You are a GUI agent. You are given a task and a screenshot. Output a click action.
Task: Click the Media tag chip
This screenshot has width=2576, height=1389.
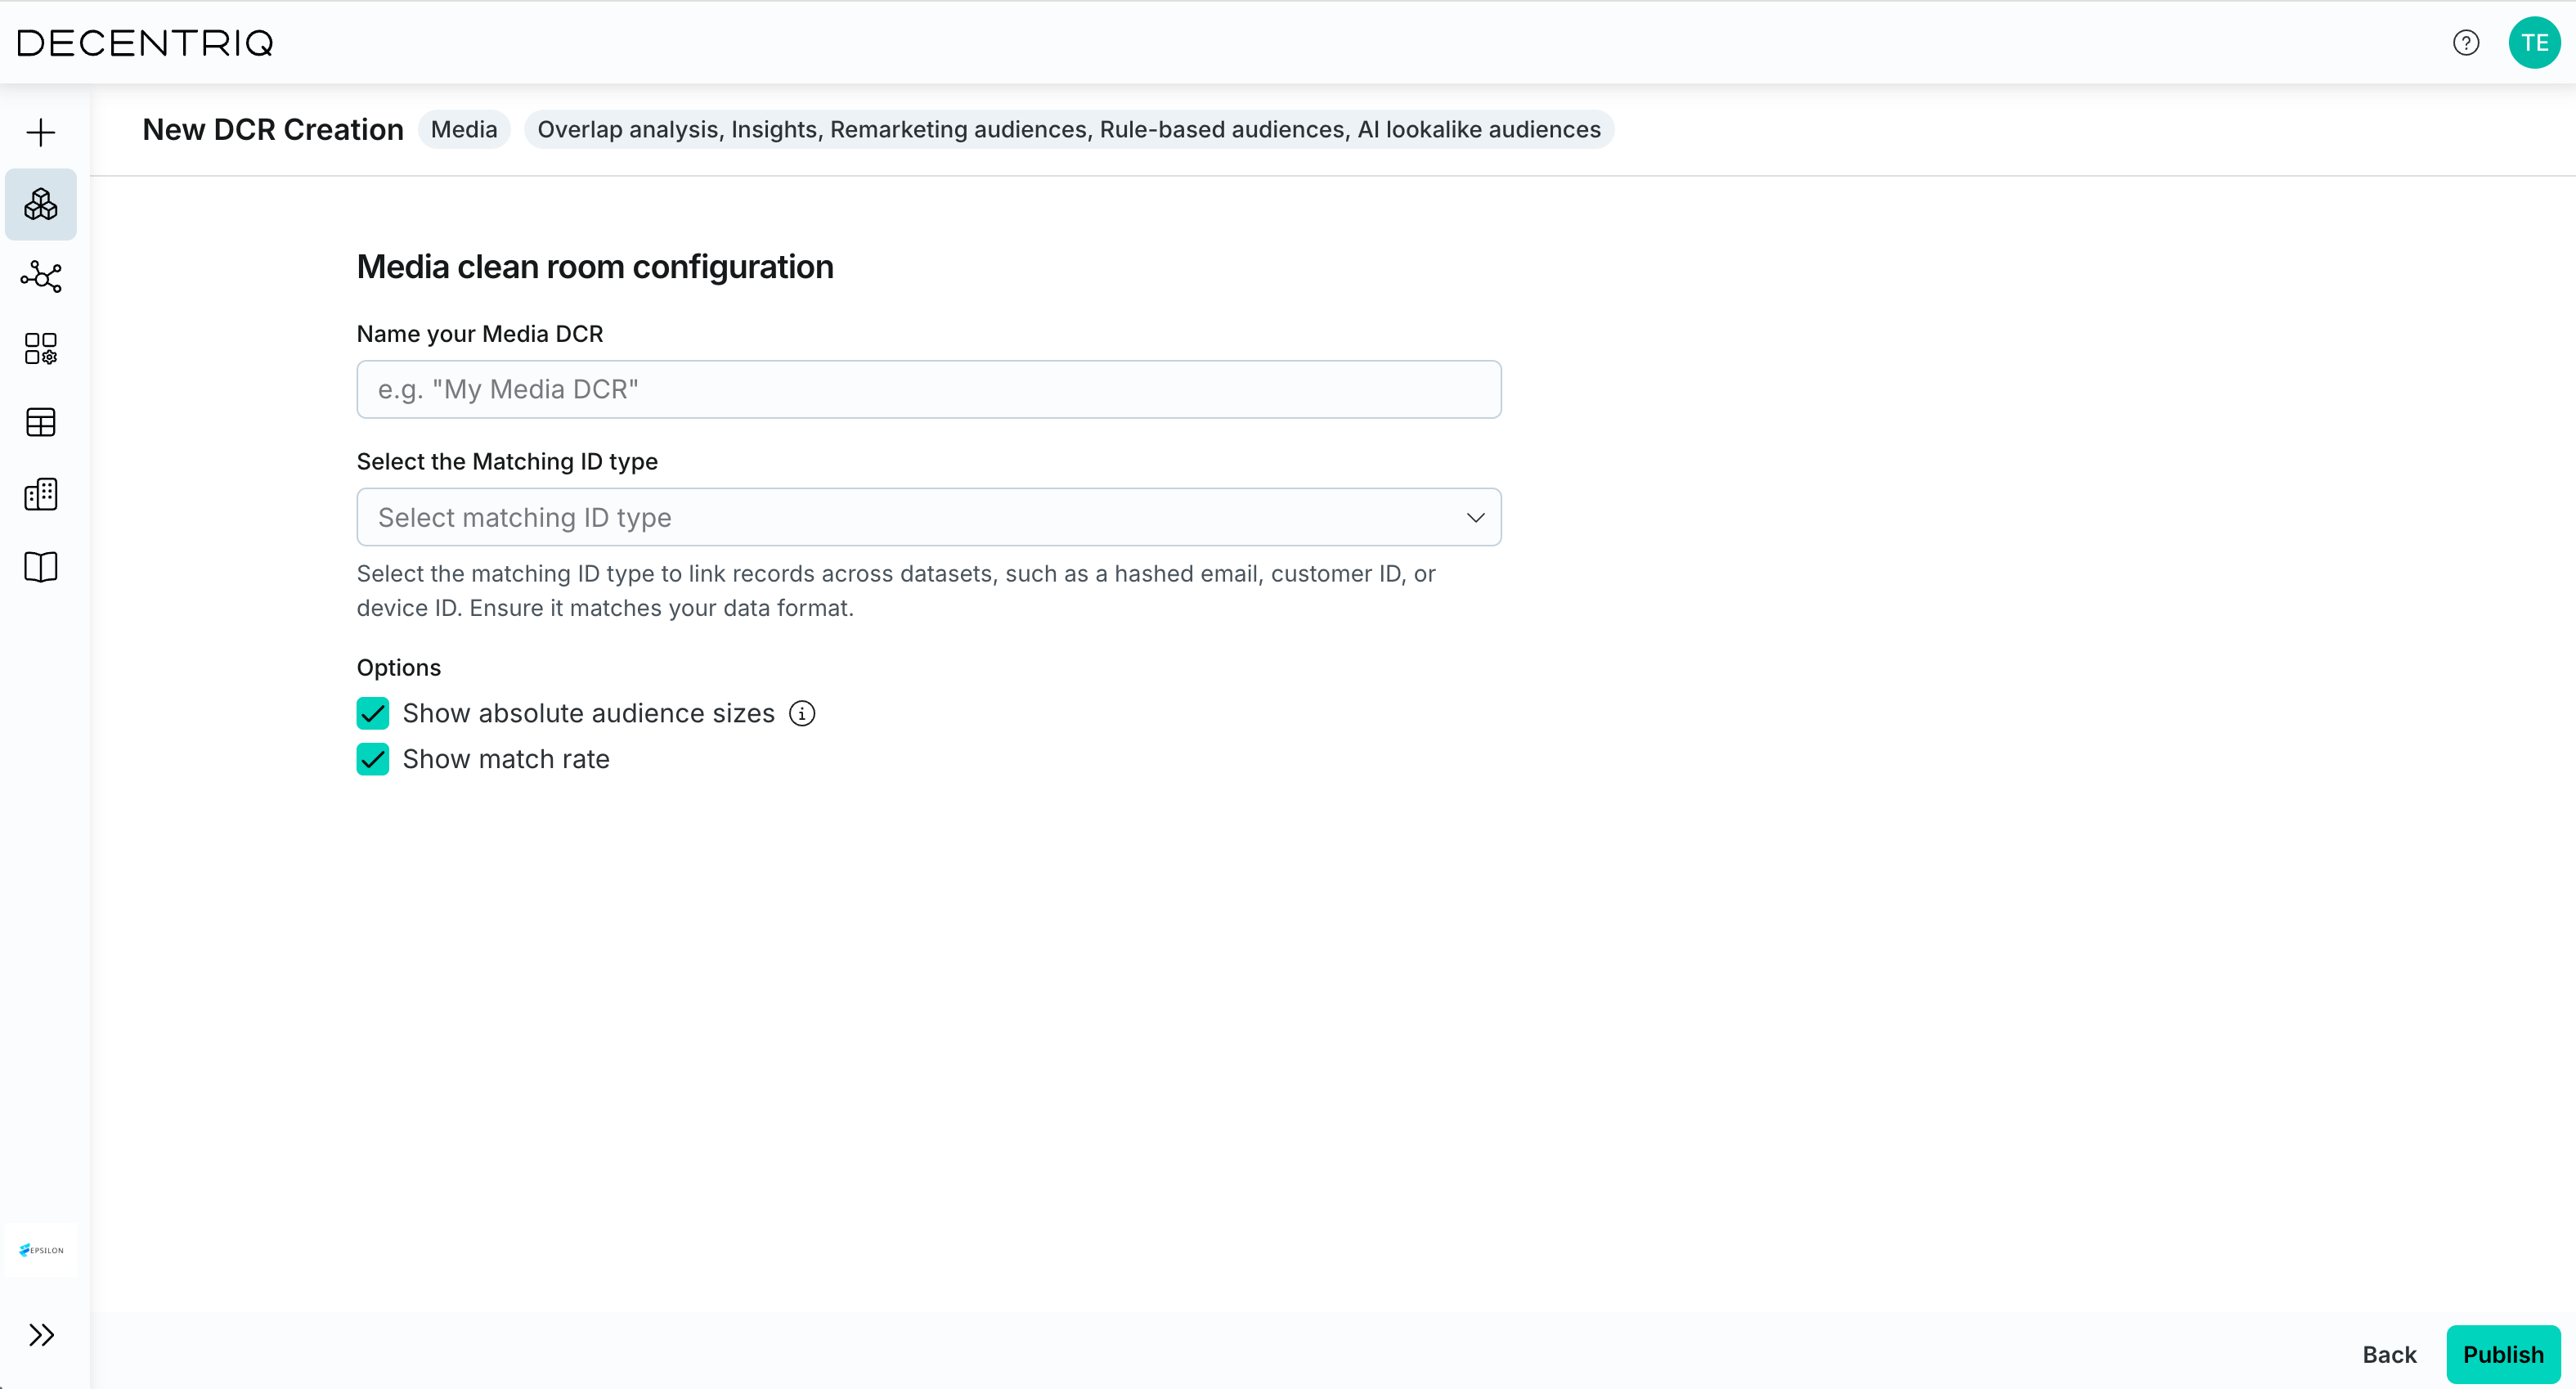tap(464, 130)
